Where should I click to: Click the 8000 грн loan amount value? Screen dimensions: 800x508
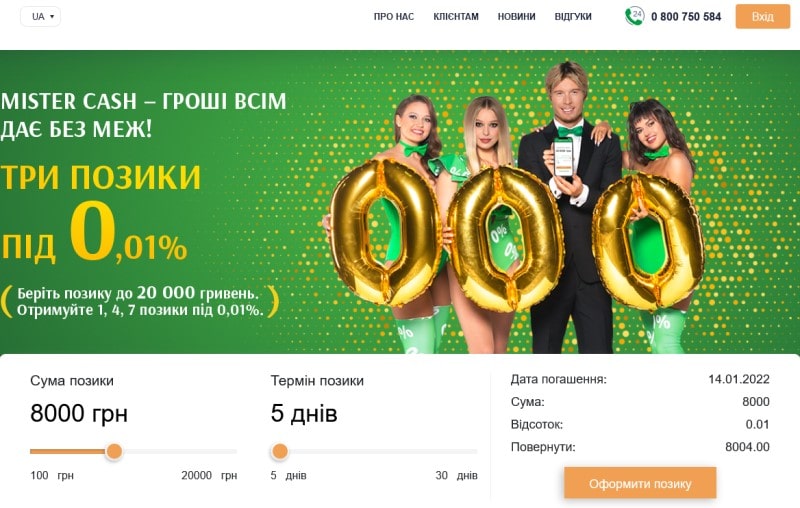click(79, 413)
